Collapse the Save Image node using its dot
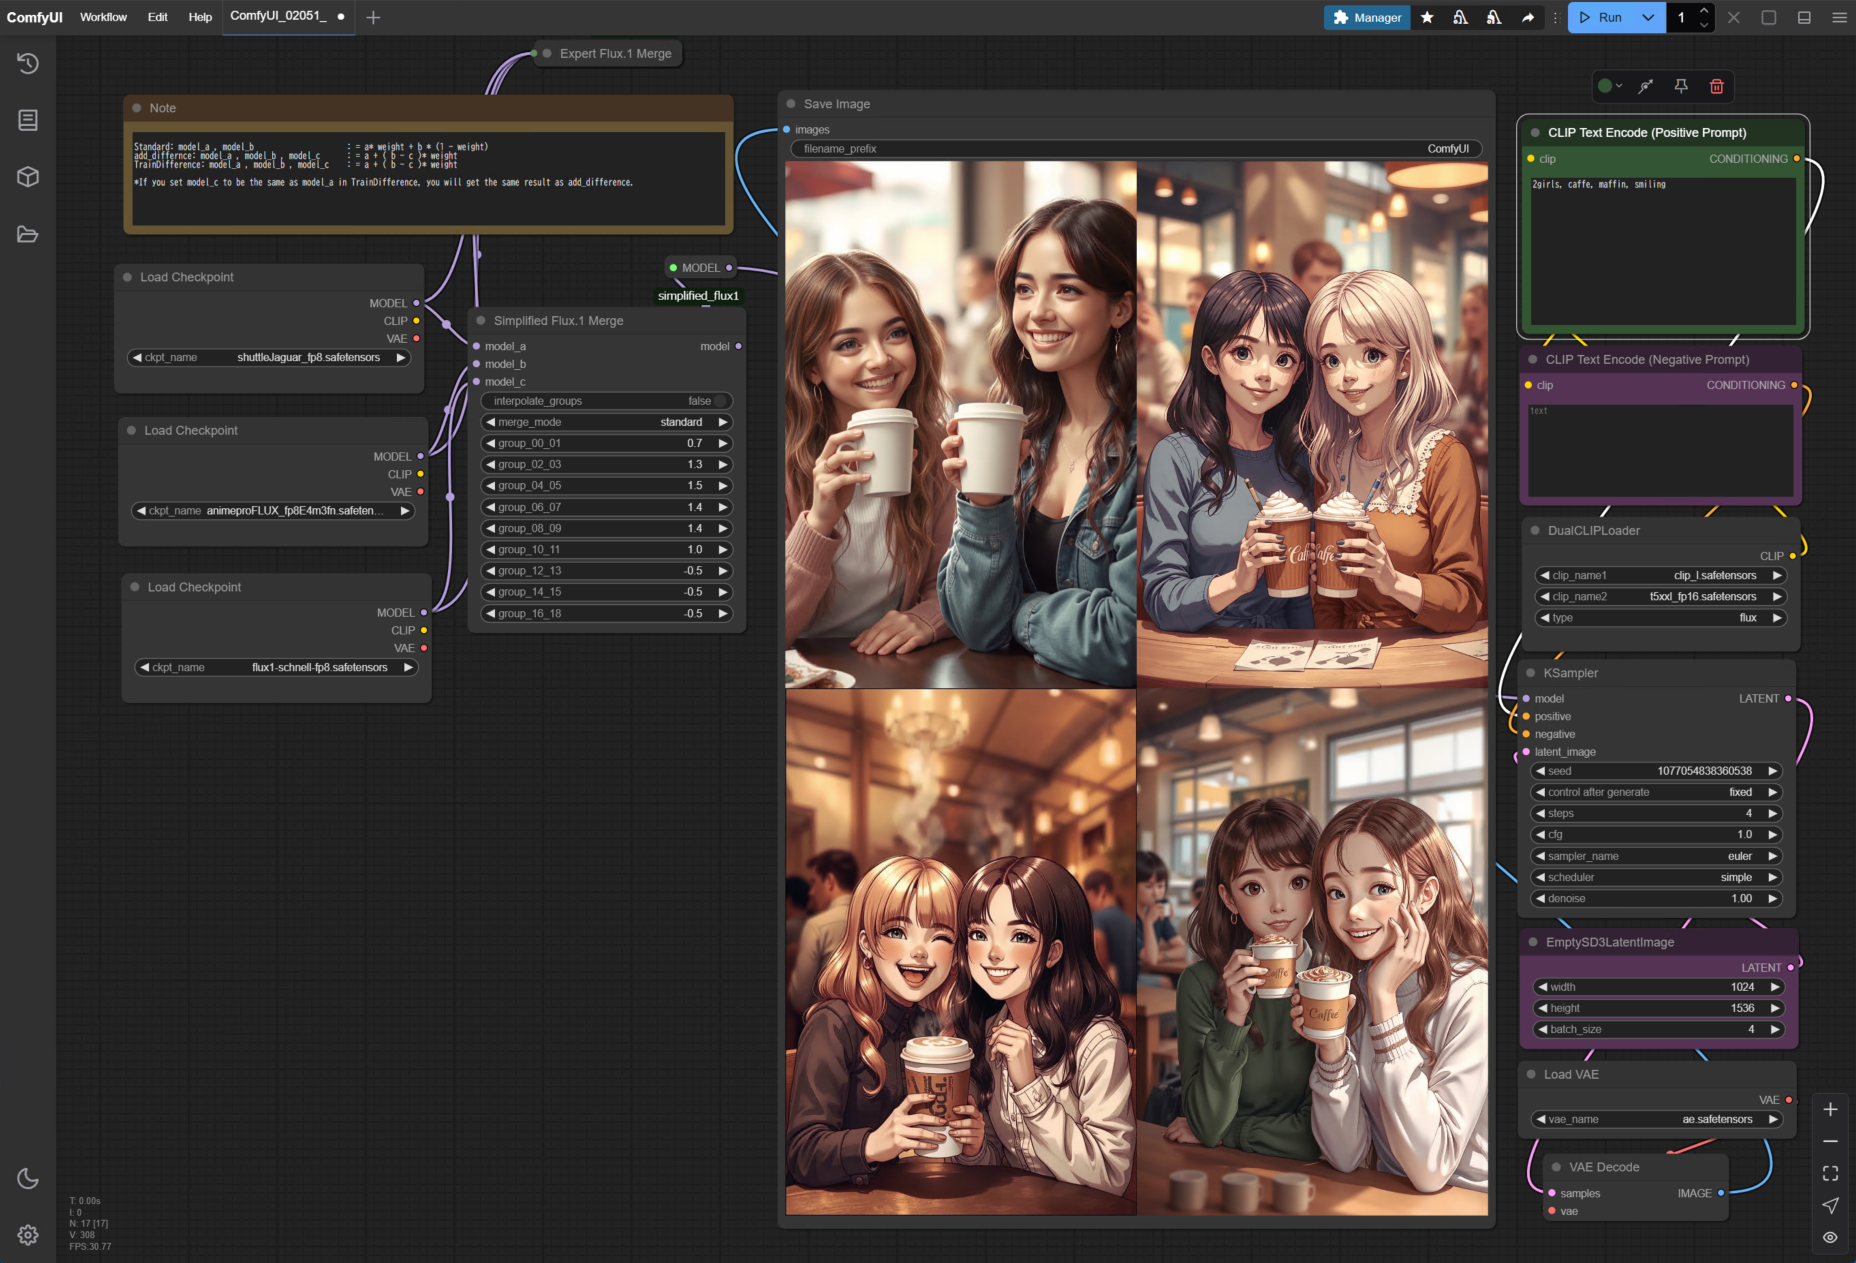The height and width of the screenshot is (1263, 1856). click(791, 104)
